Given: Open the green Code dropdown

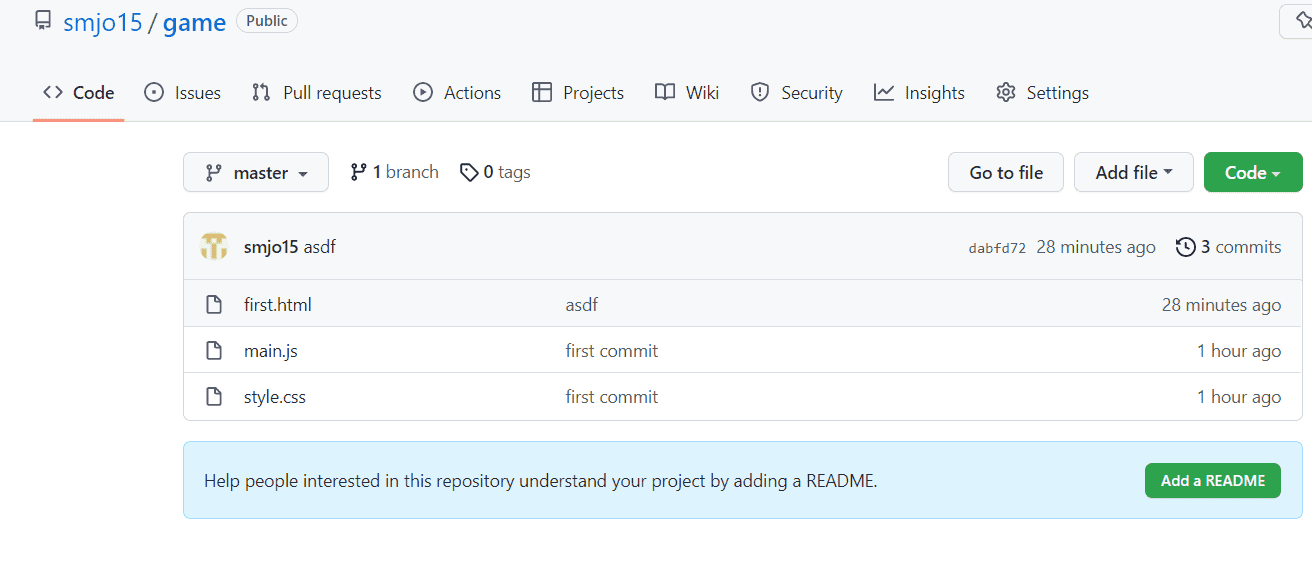Looking at the screenshot, I should [1252, 173].
